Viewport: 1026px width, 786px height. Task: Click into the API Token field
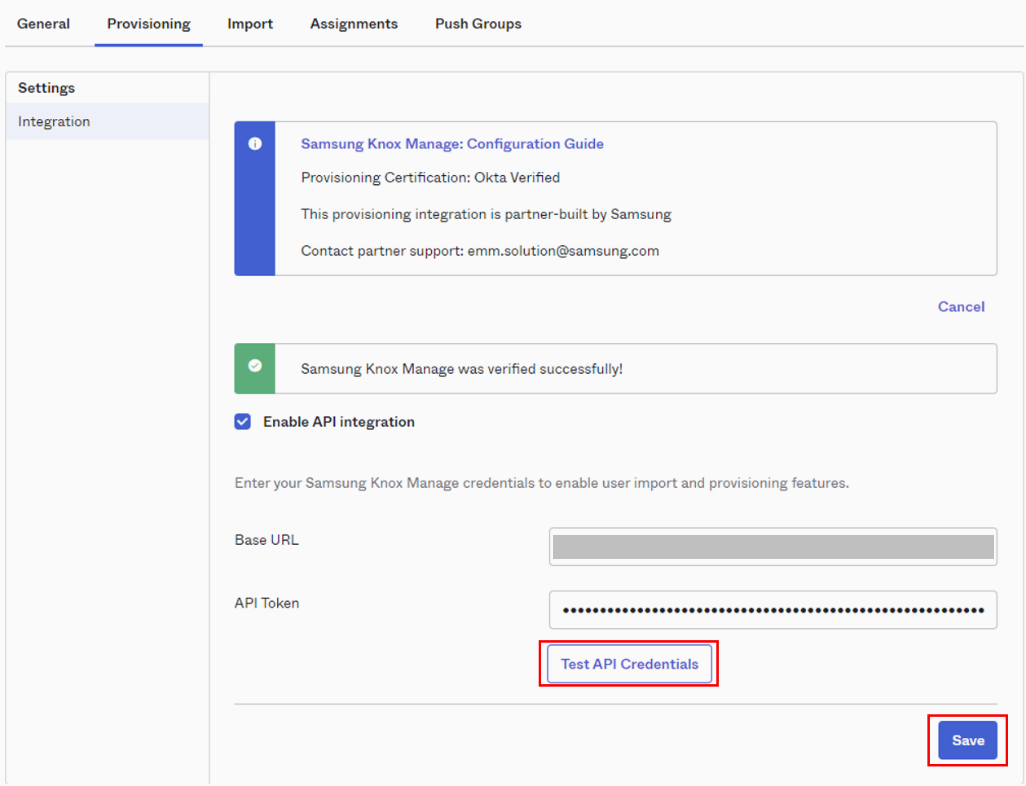(773, 610)
